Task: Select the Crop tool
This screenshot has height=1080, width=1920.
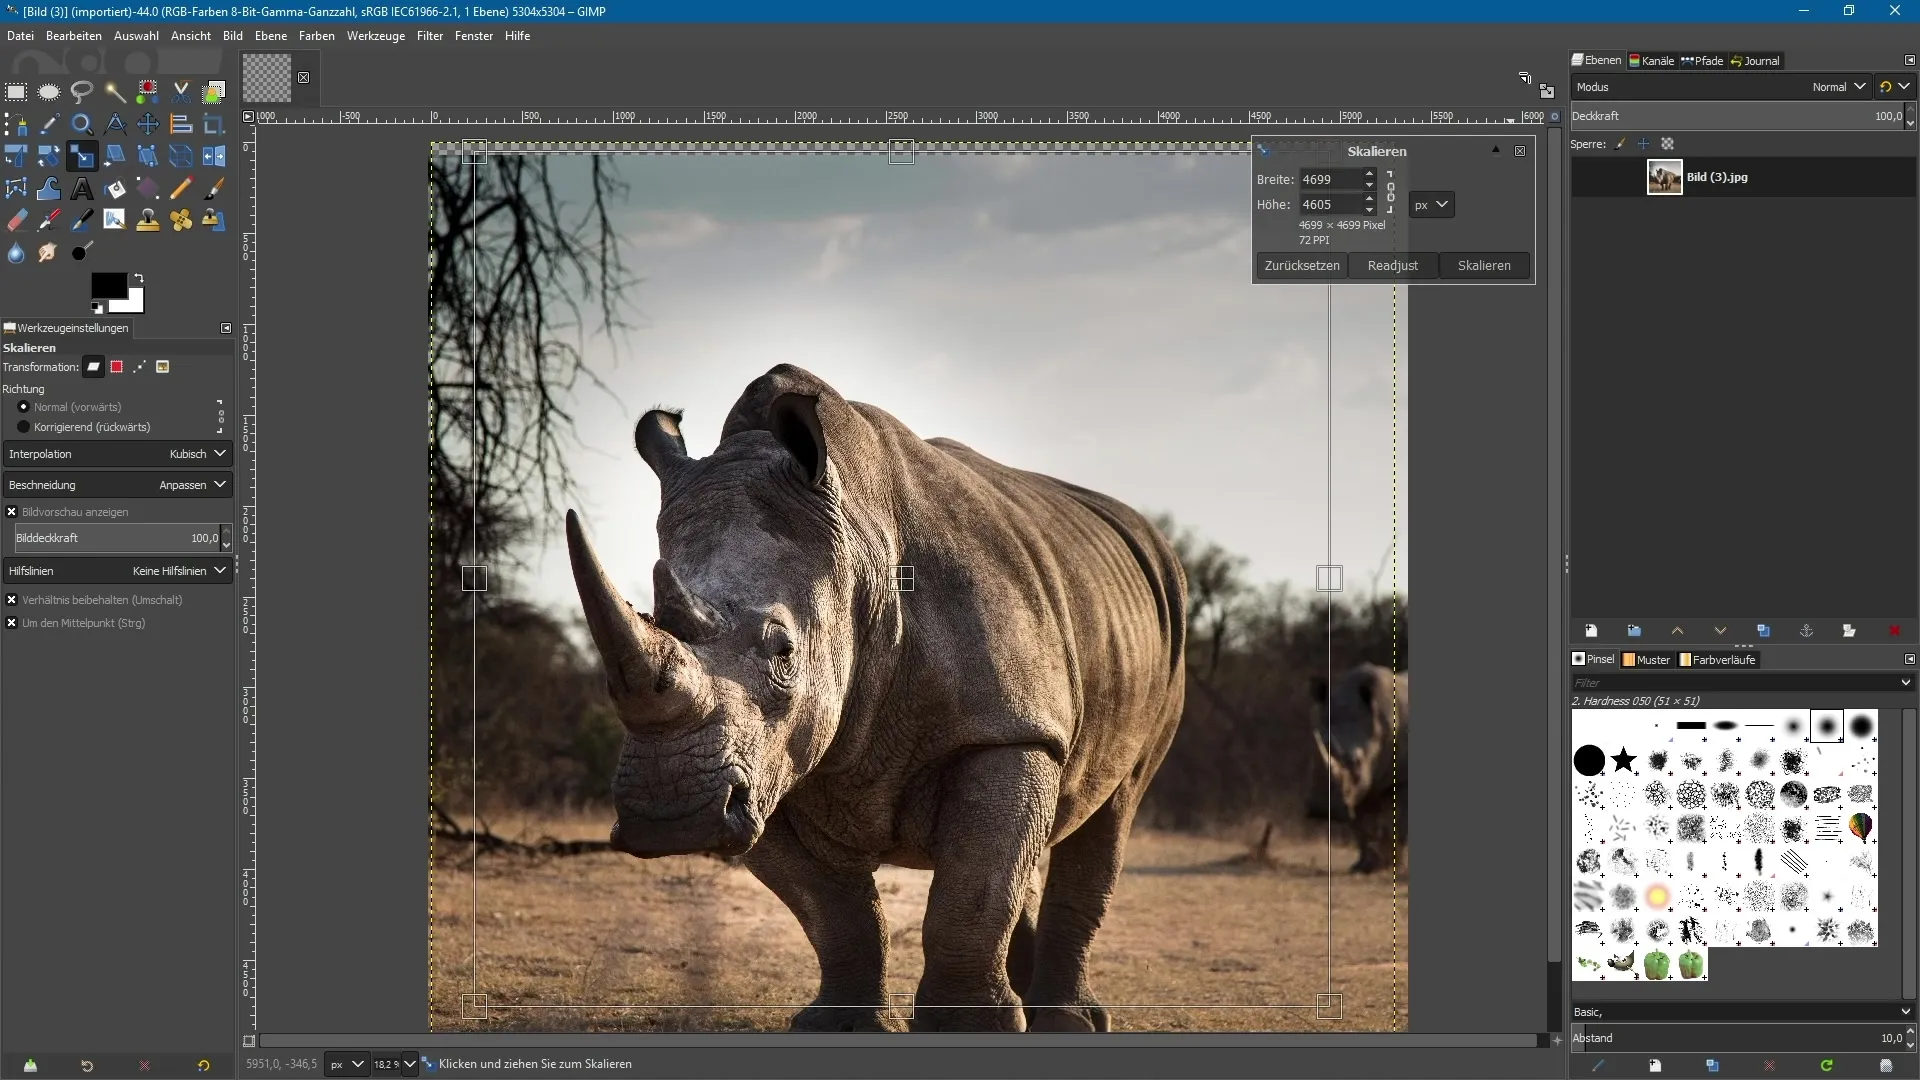Action: coord(214,124)
